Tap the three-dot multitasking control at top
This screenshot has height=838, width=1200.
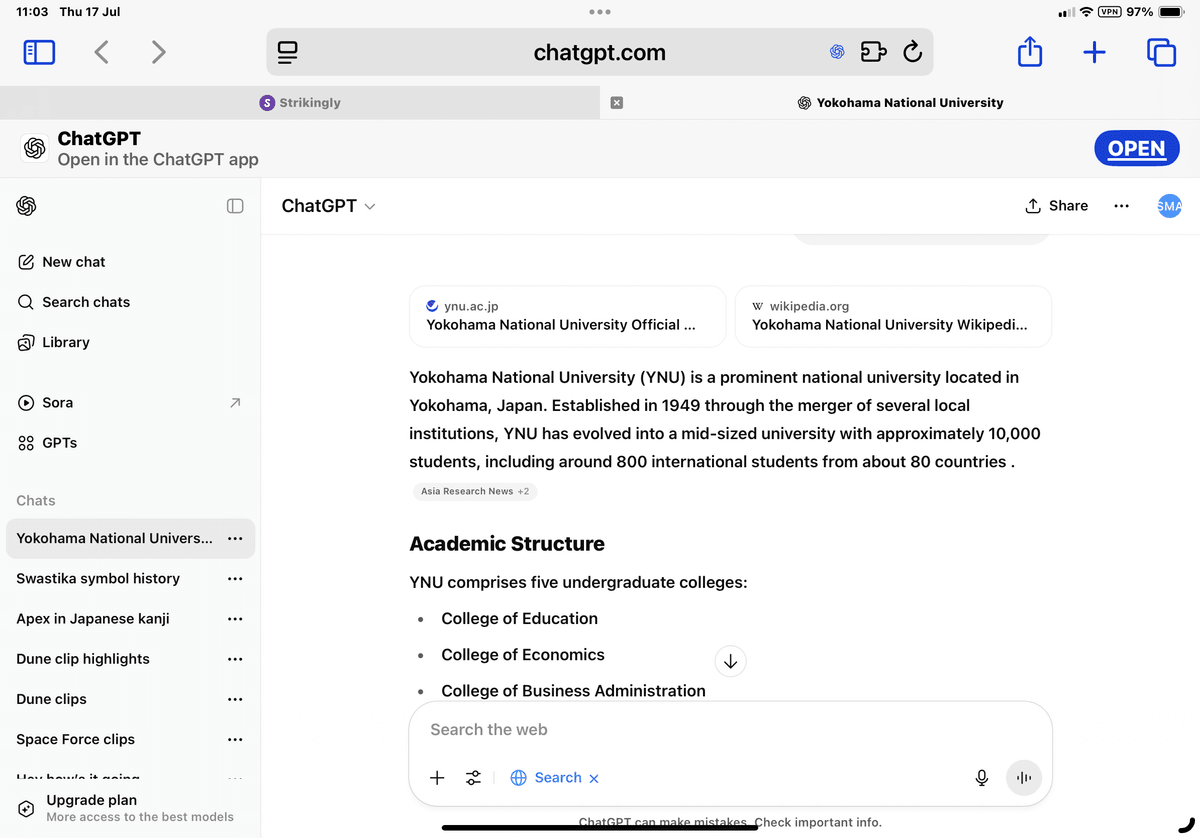click(600, 12)
